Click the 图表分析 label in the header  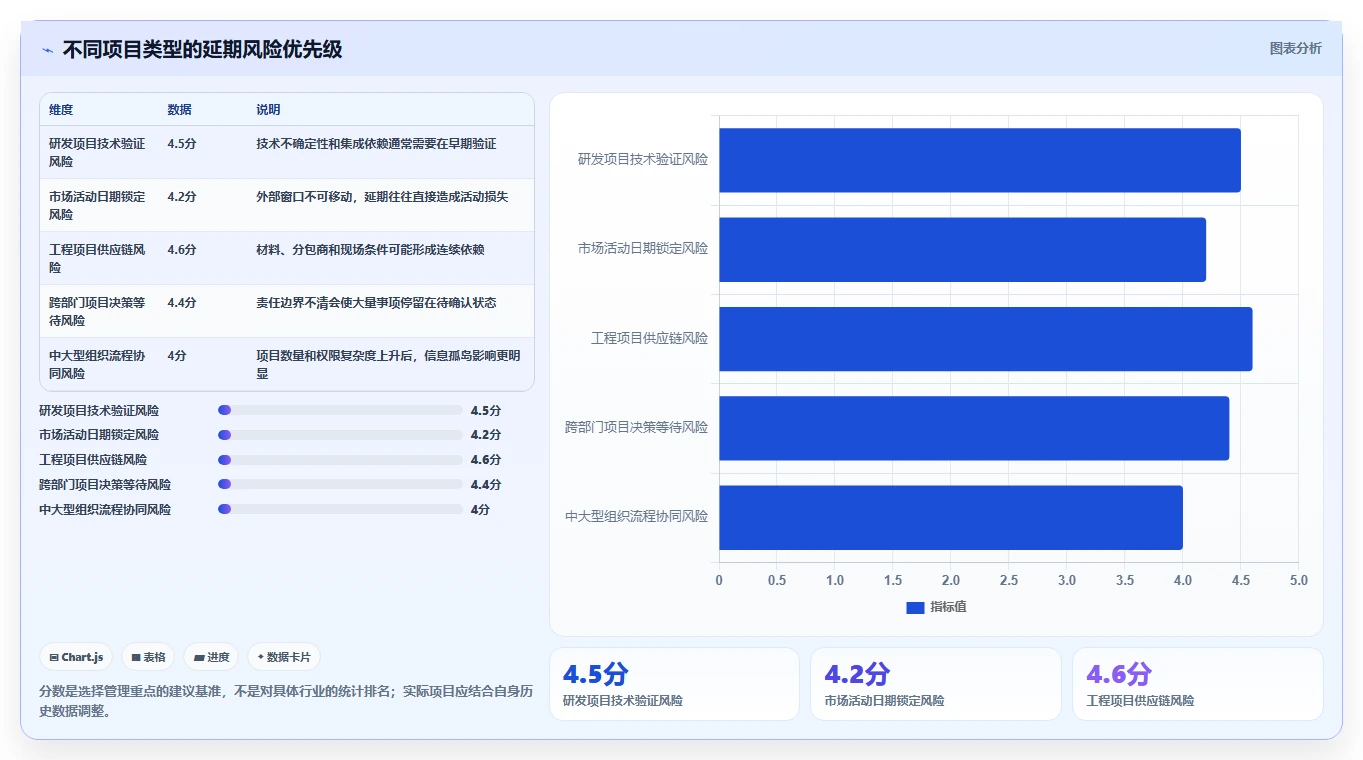click(1295, 48)
